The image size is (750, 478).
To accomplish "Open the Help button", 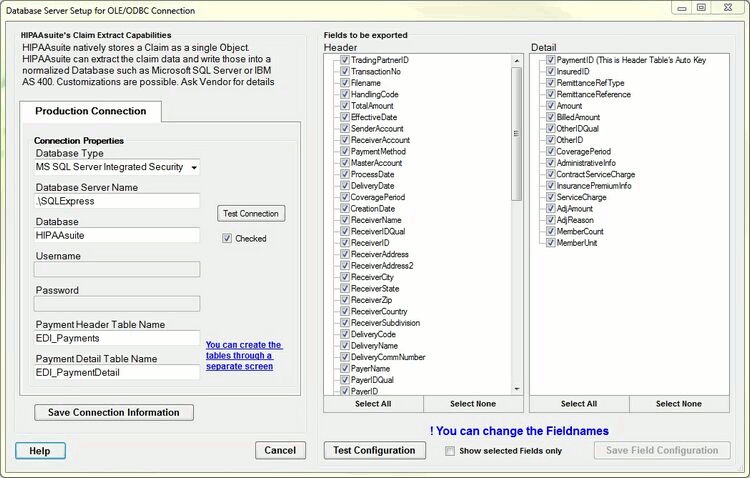I will coord(40,451).
